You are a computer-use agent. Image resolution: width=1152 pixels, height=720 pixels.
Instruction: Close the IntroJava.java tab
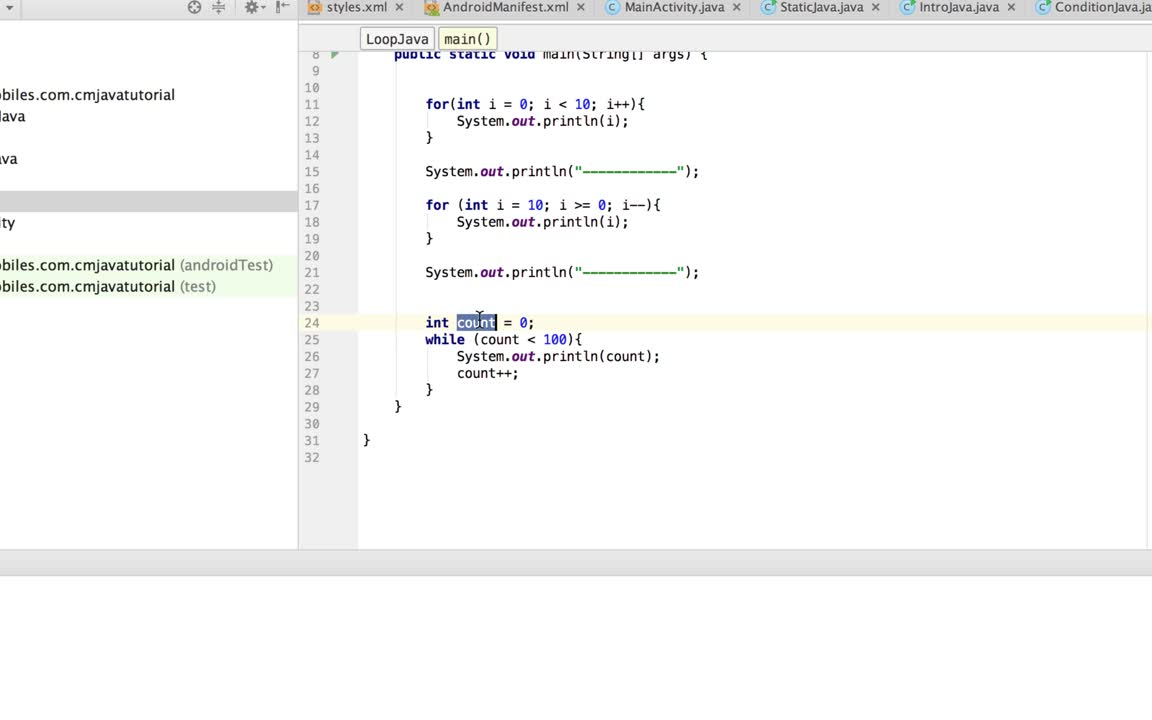point(1012,7)
